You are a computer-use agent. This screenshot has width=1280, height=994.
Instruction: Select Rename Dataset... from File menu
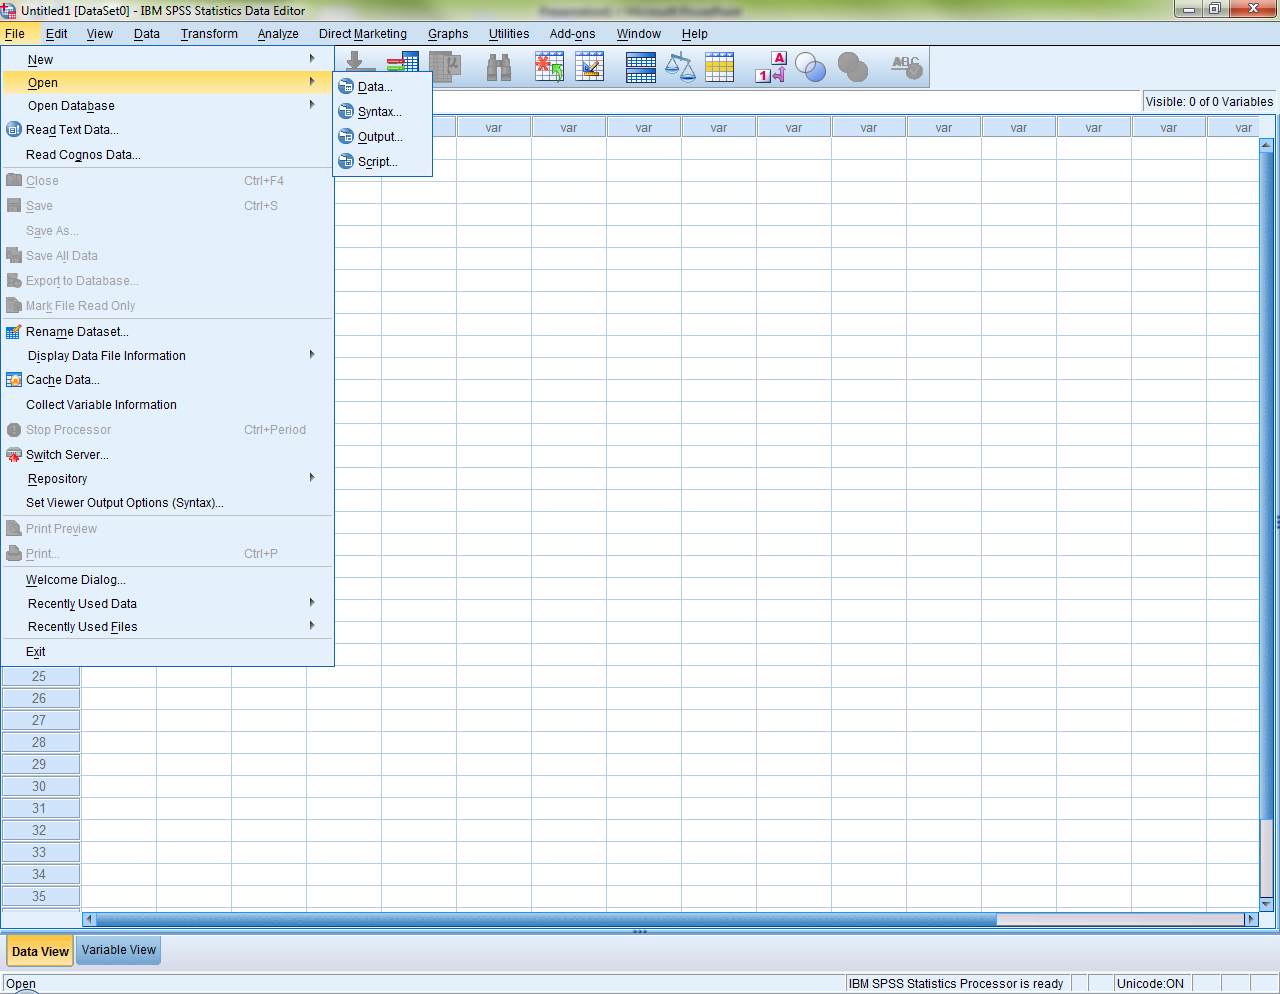(167, 332)
